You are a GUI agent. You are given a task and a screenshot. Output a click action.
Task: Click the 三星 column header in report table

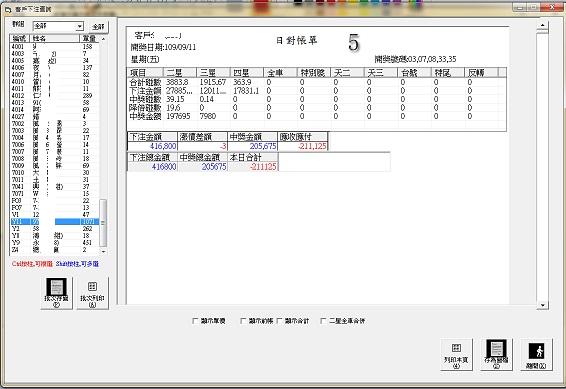[213, 73]
